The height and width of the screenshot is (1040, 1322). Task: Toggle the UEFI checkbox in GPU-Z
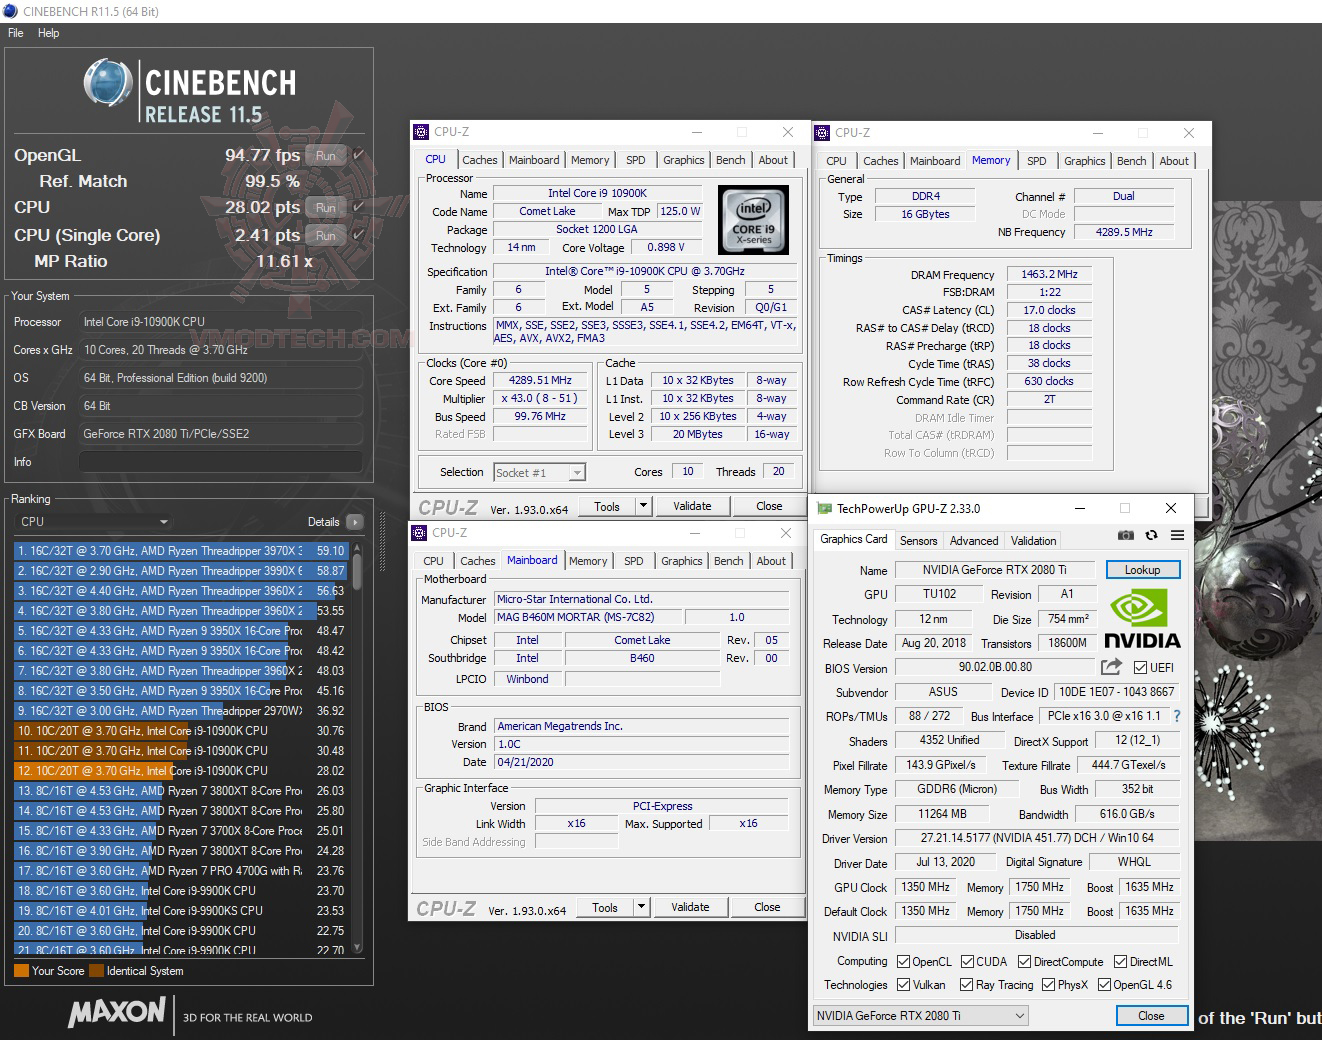click(1141, 668)
